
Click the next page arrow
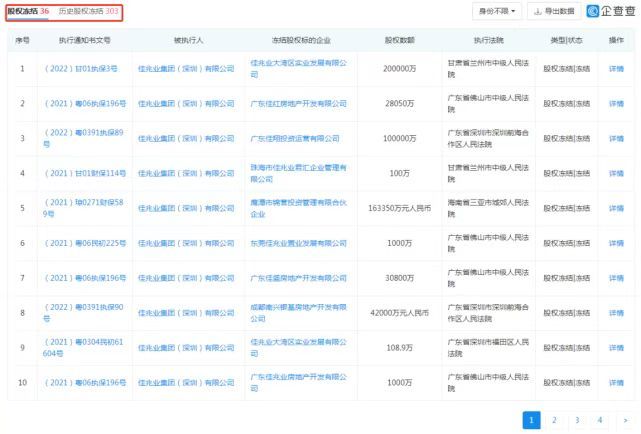(x=625, y=420)
